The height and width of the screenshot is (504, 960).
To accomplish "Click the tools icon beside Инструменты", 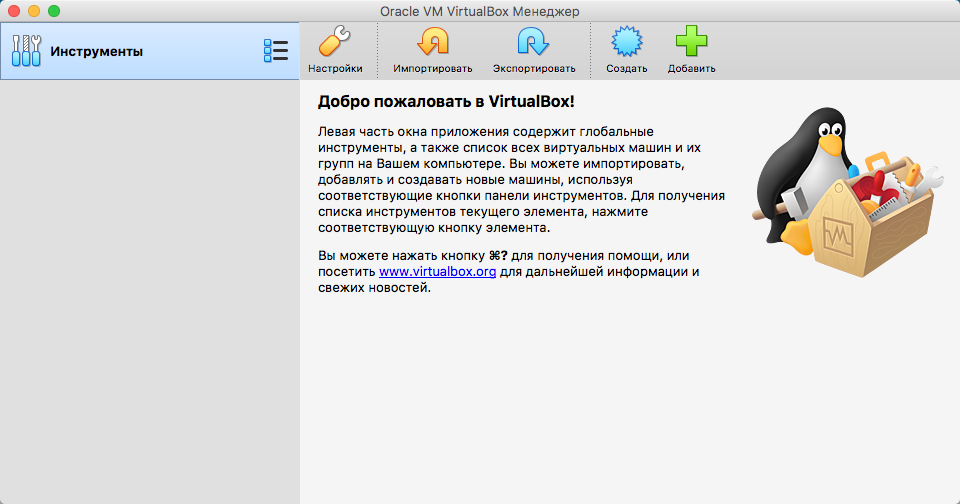I will 26,51.
